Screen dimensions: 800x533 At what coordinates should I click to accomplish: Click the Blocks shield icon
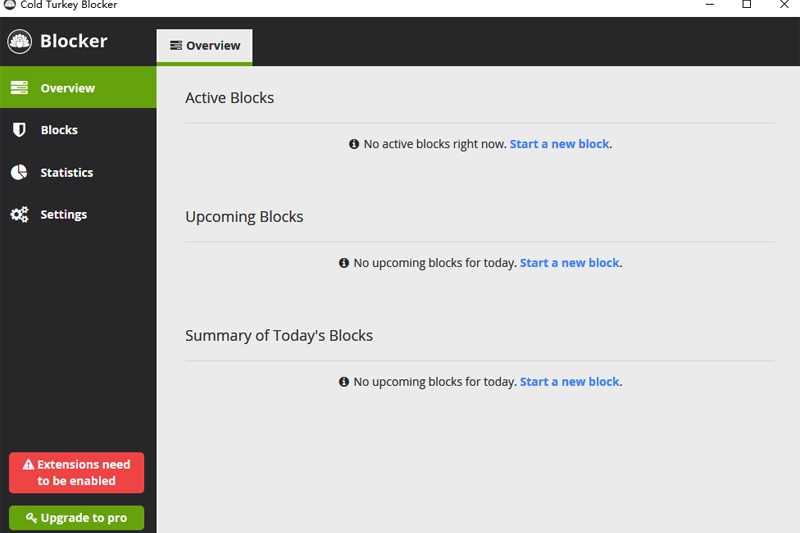tap(19, 130)
